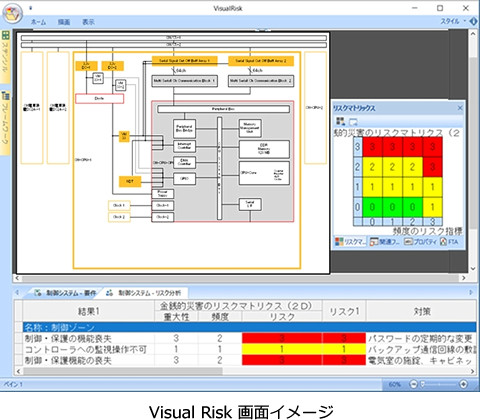
Task: Select the 名称：制御ゾーン group row
Action: pos(249,327)
